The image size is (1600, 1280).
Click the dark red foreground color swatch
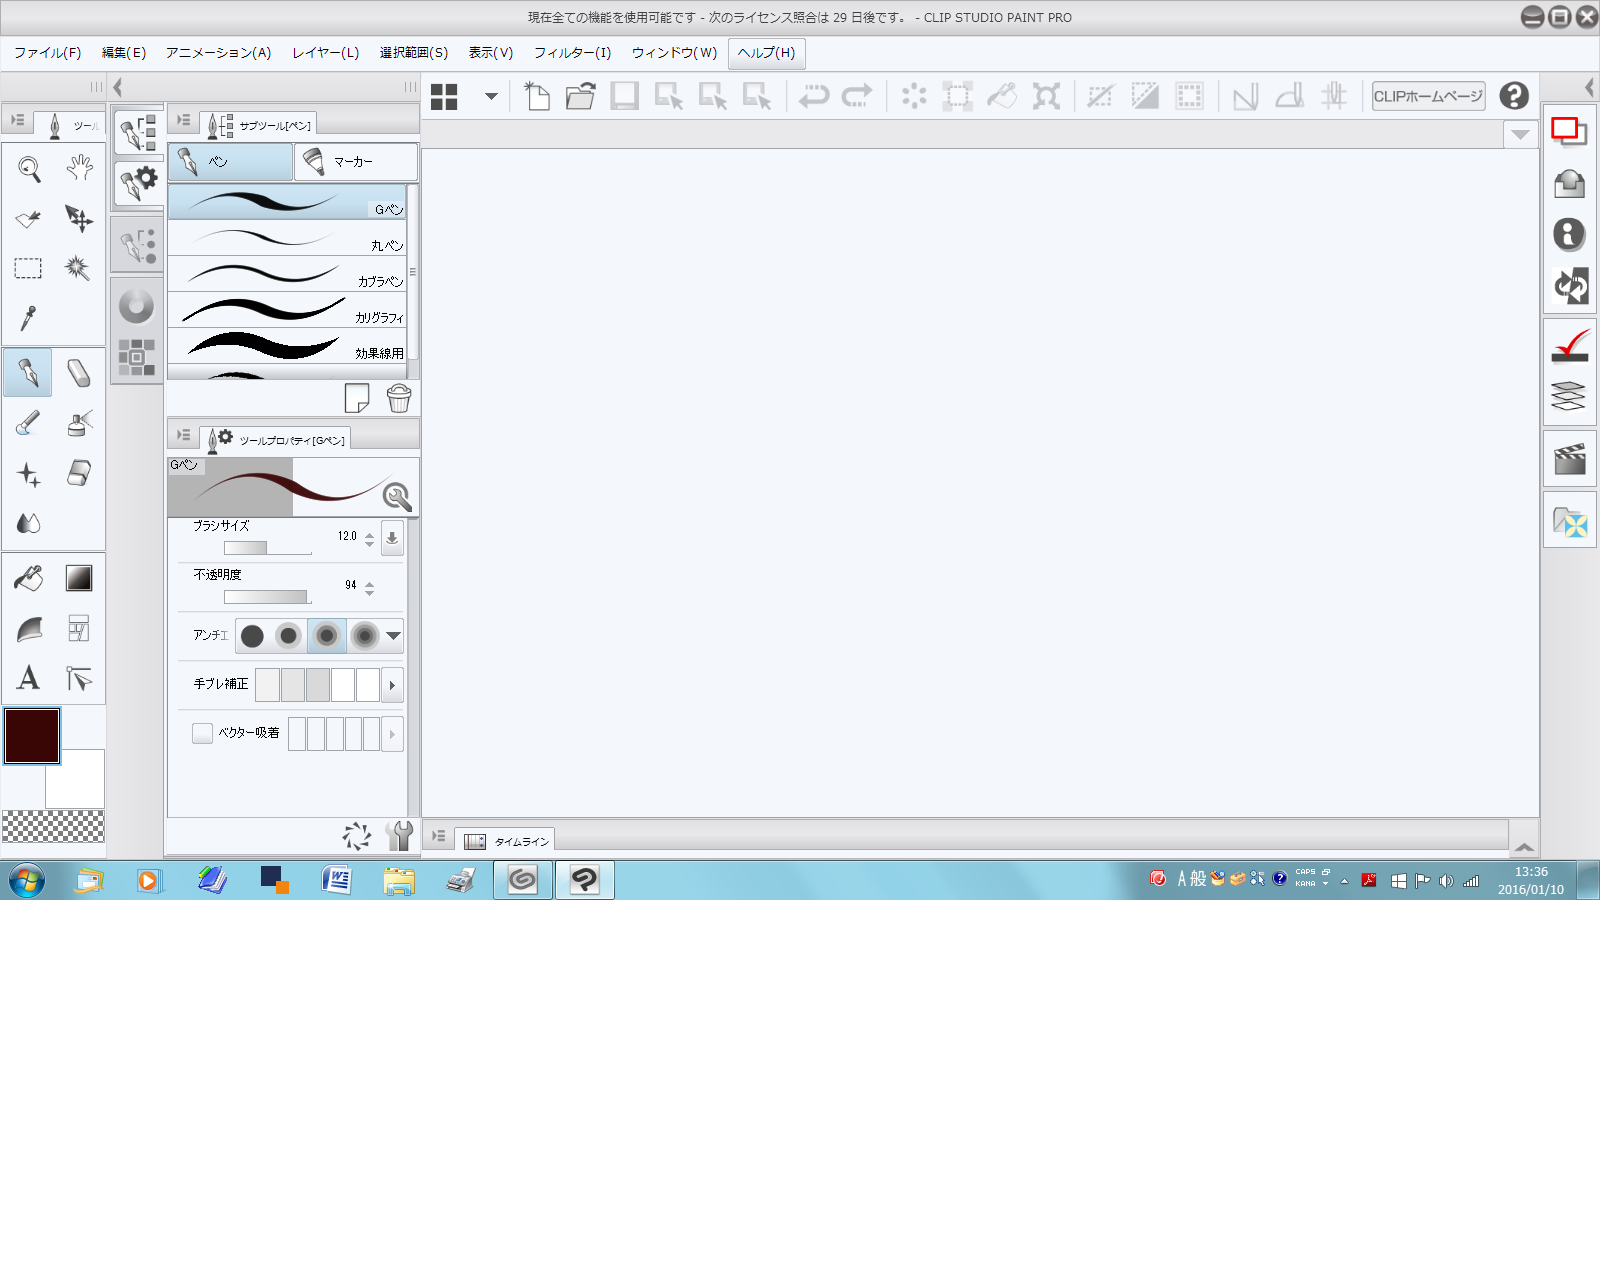tap(32, 735)
